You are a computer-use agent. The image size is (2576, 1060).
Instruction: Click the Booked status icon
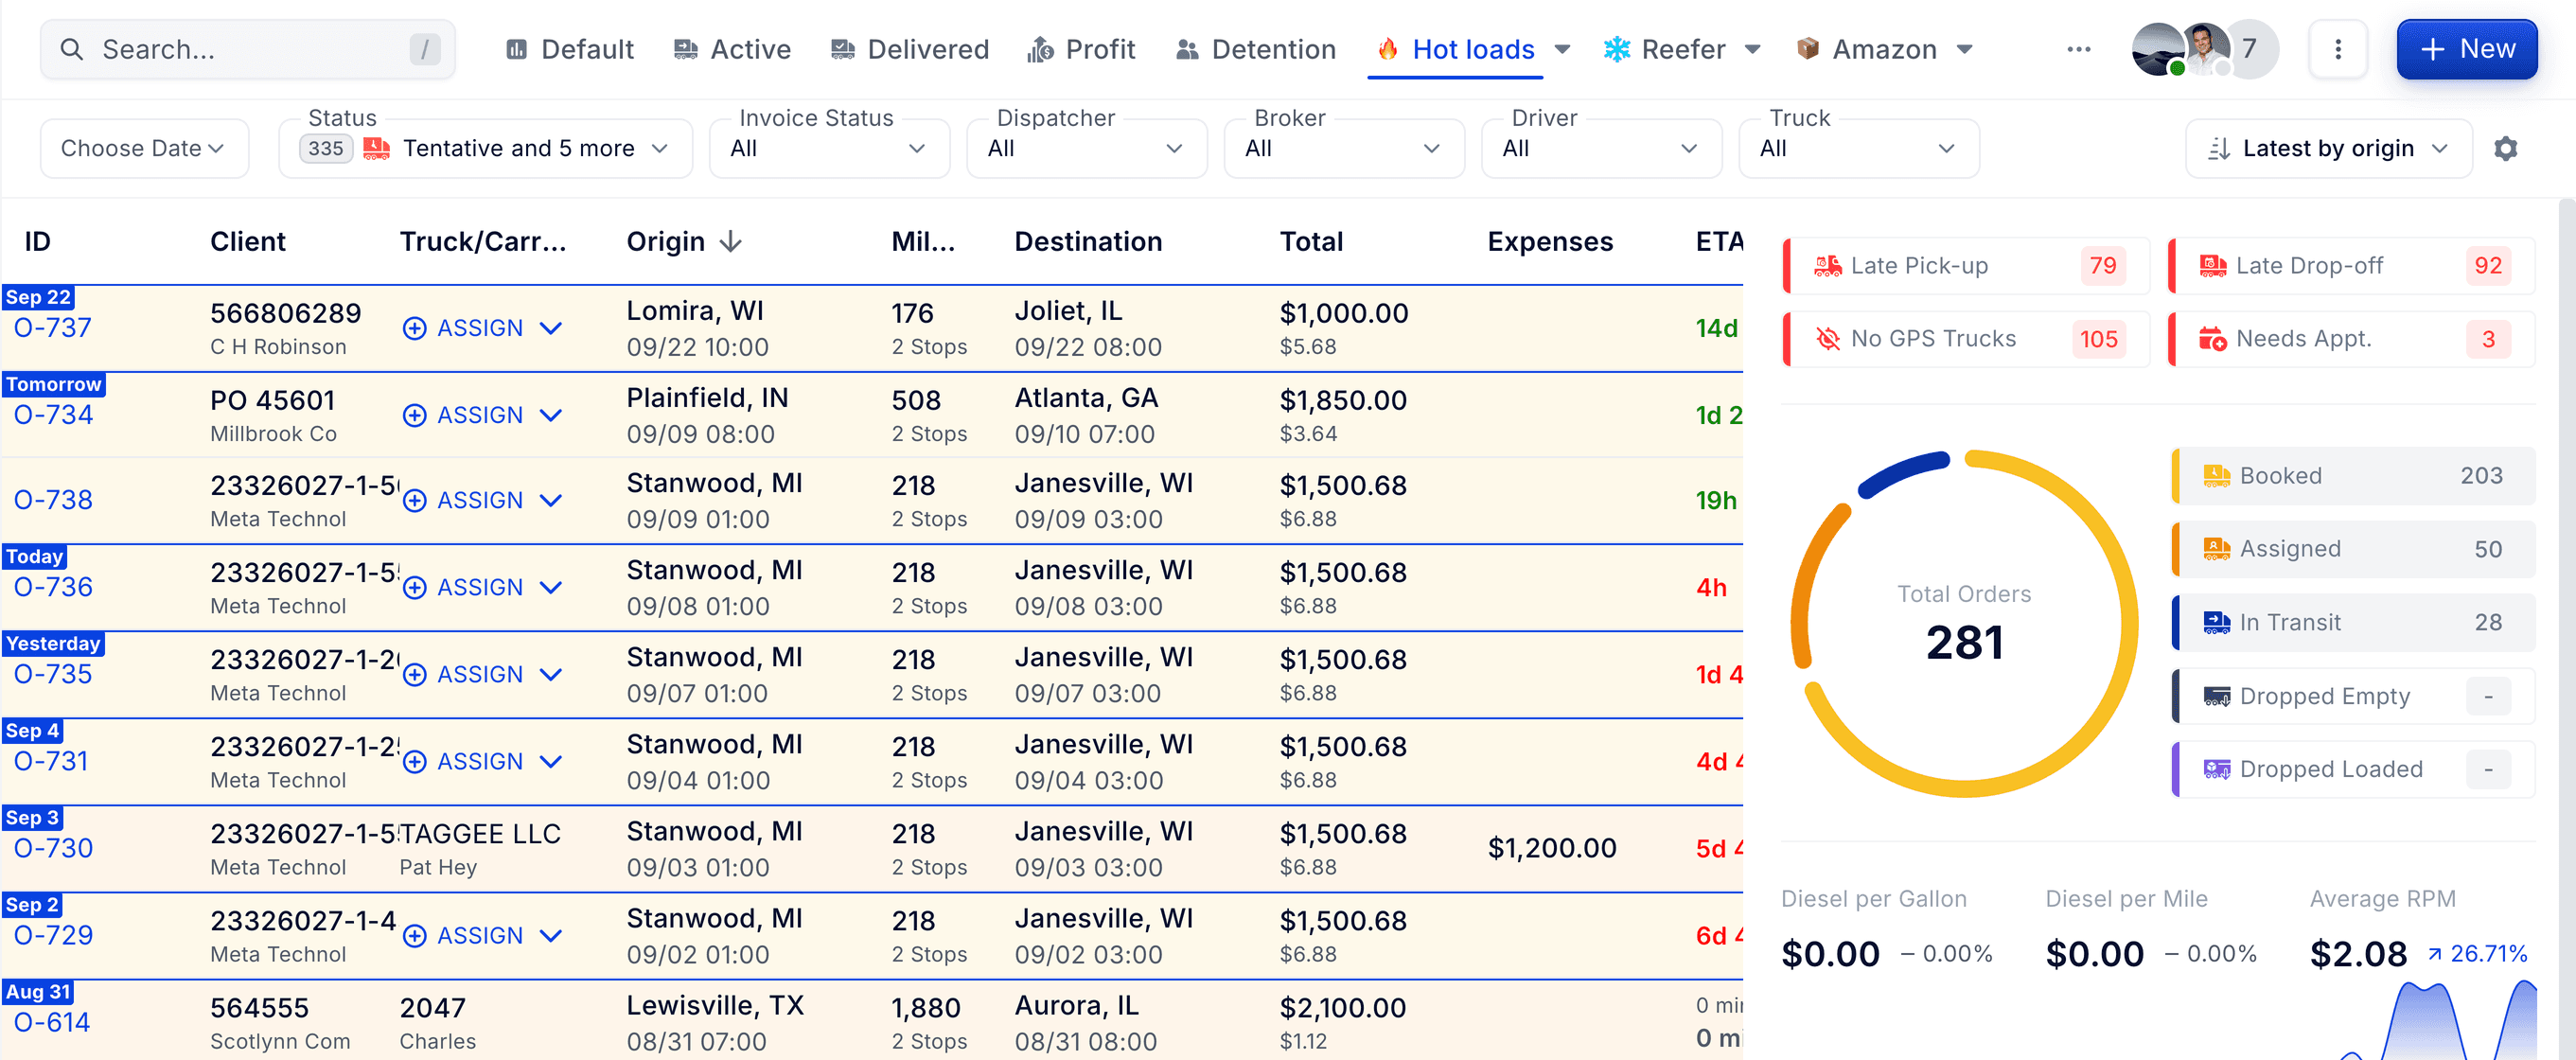2216,476
